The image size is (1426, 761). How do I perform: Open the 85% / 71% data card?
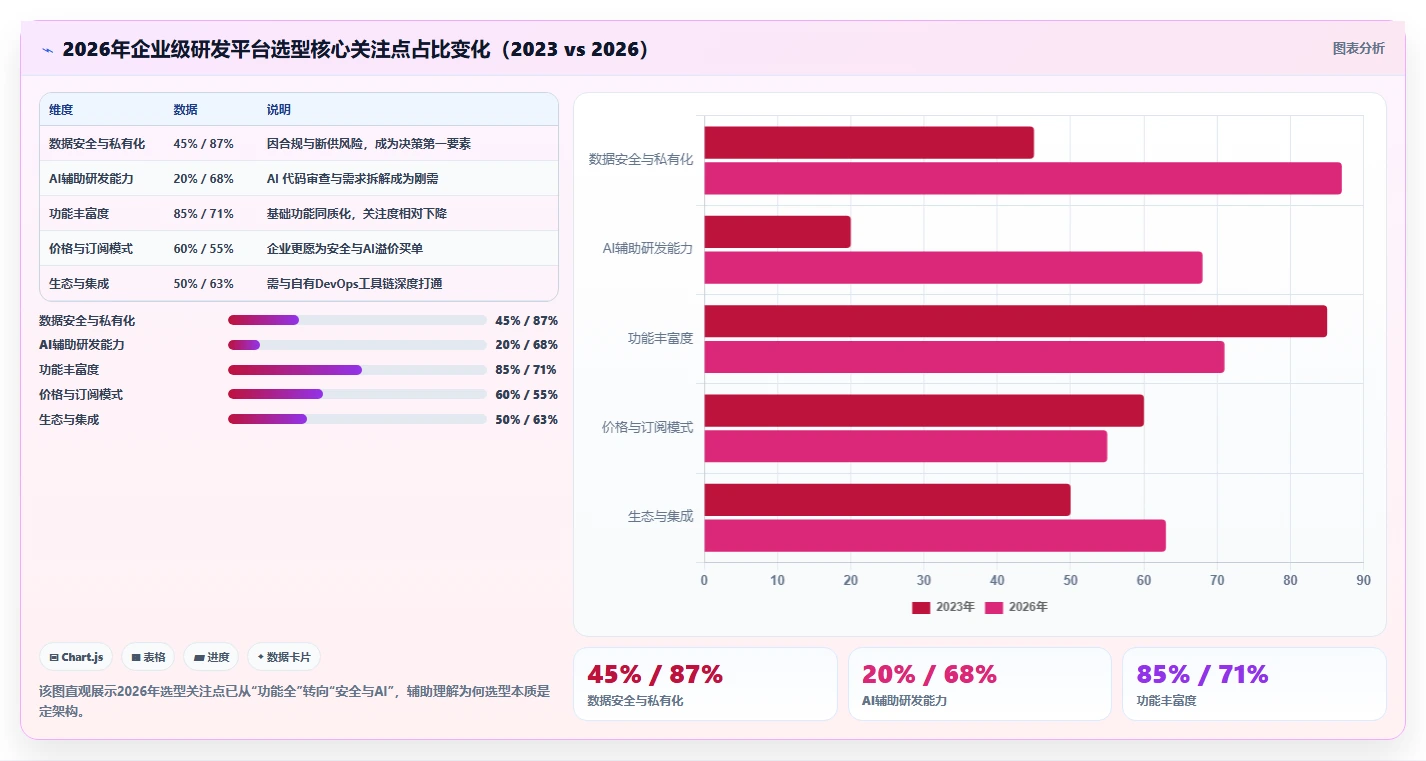coord(1254,684)
